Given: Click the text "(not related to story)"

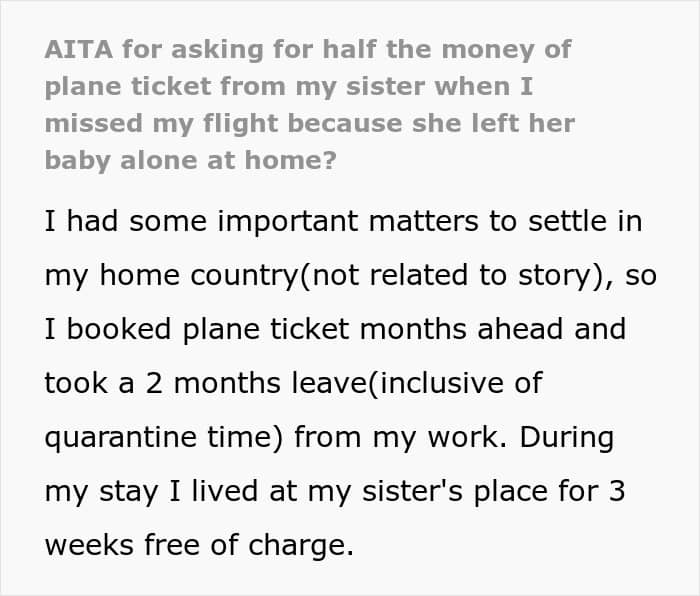Looking at the screenshot, I should pos(450,275).
